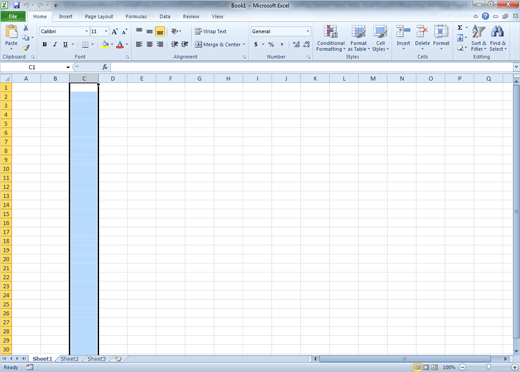Click Wrap Text button
The height and width of the screenshot is (372, 520).
tap(211, 31)
